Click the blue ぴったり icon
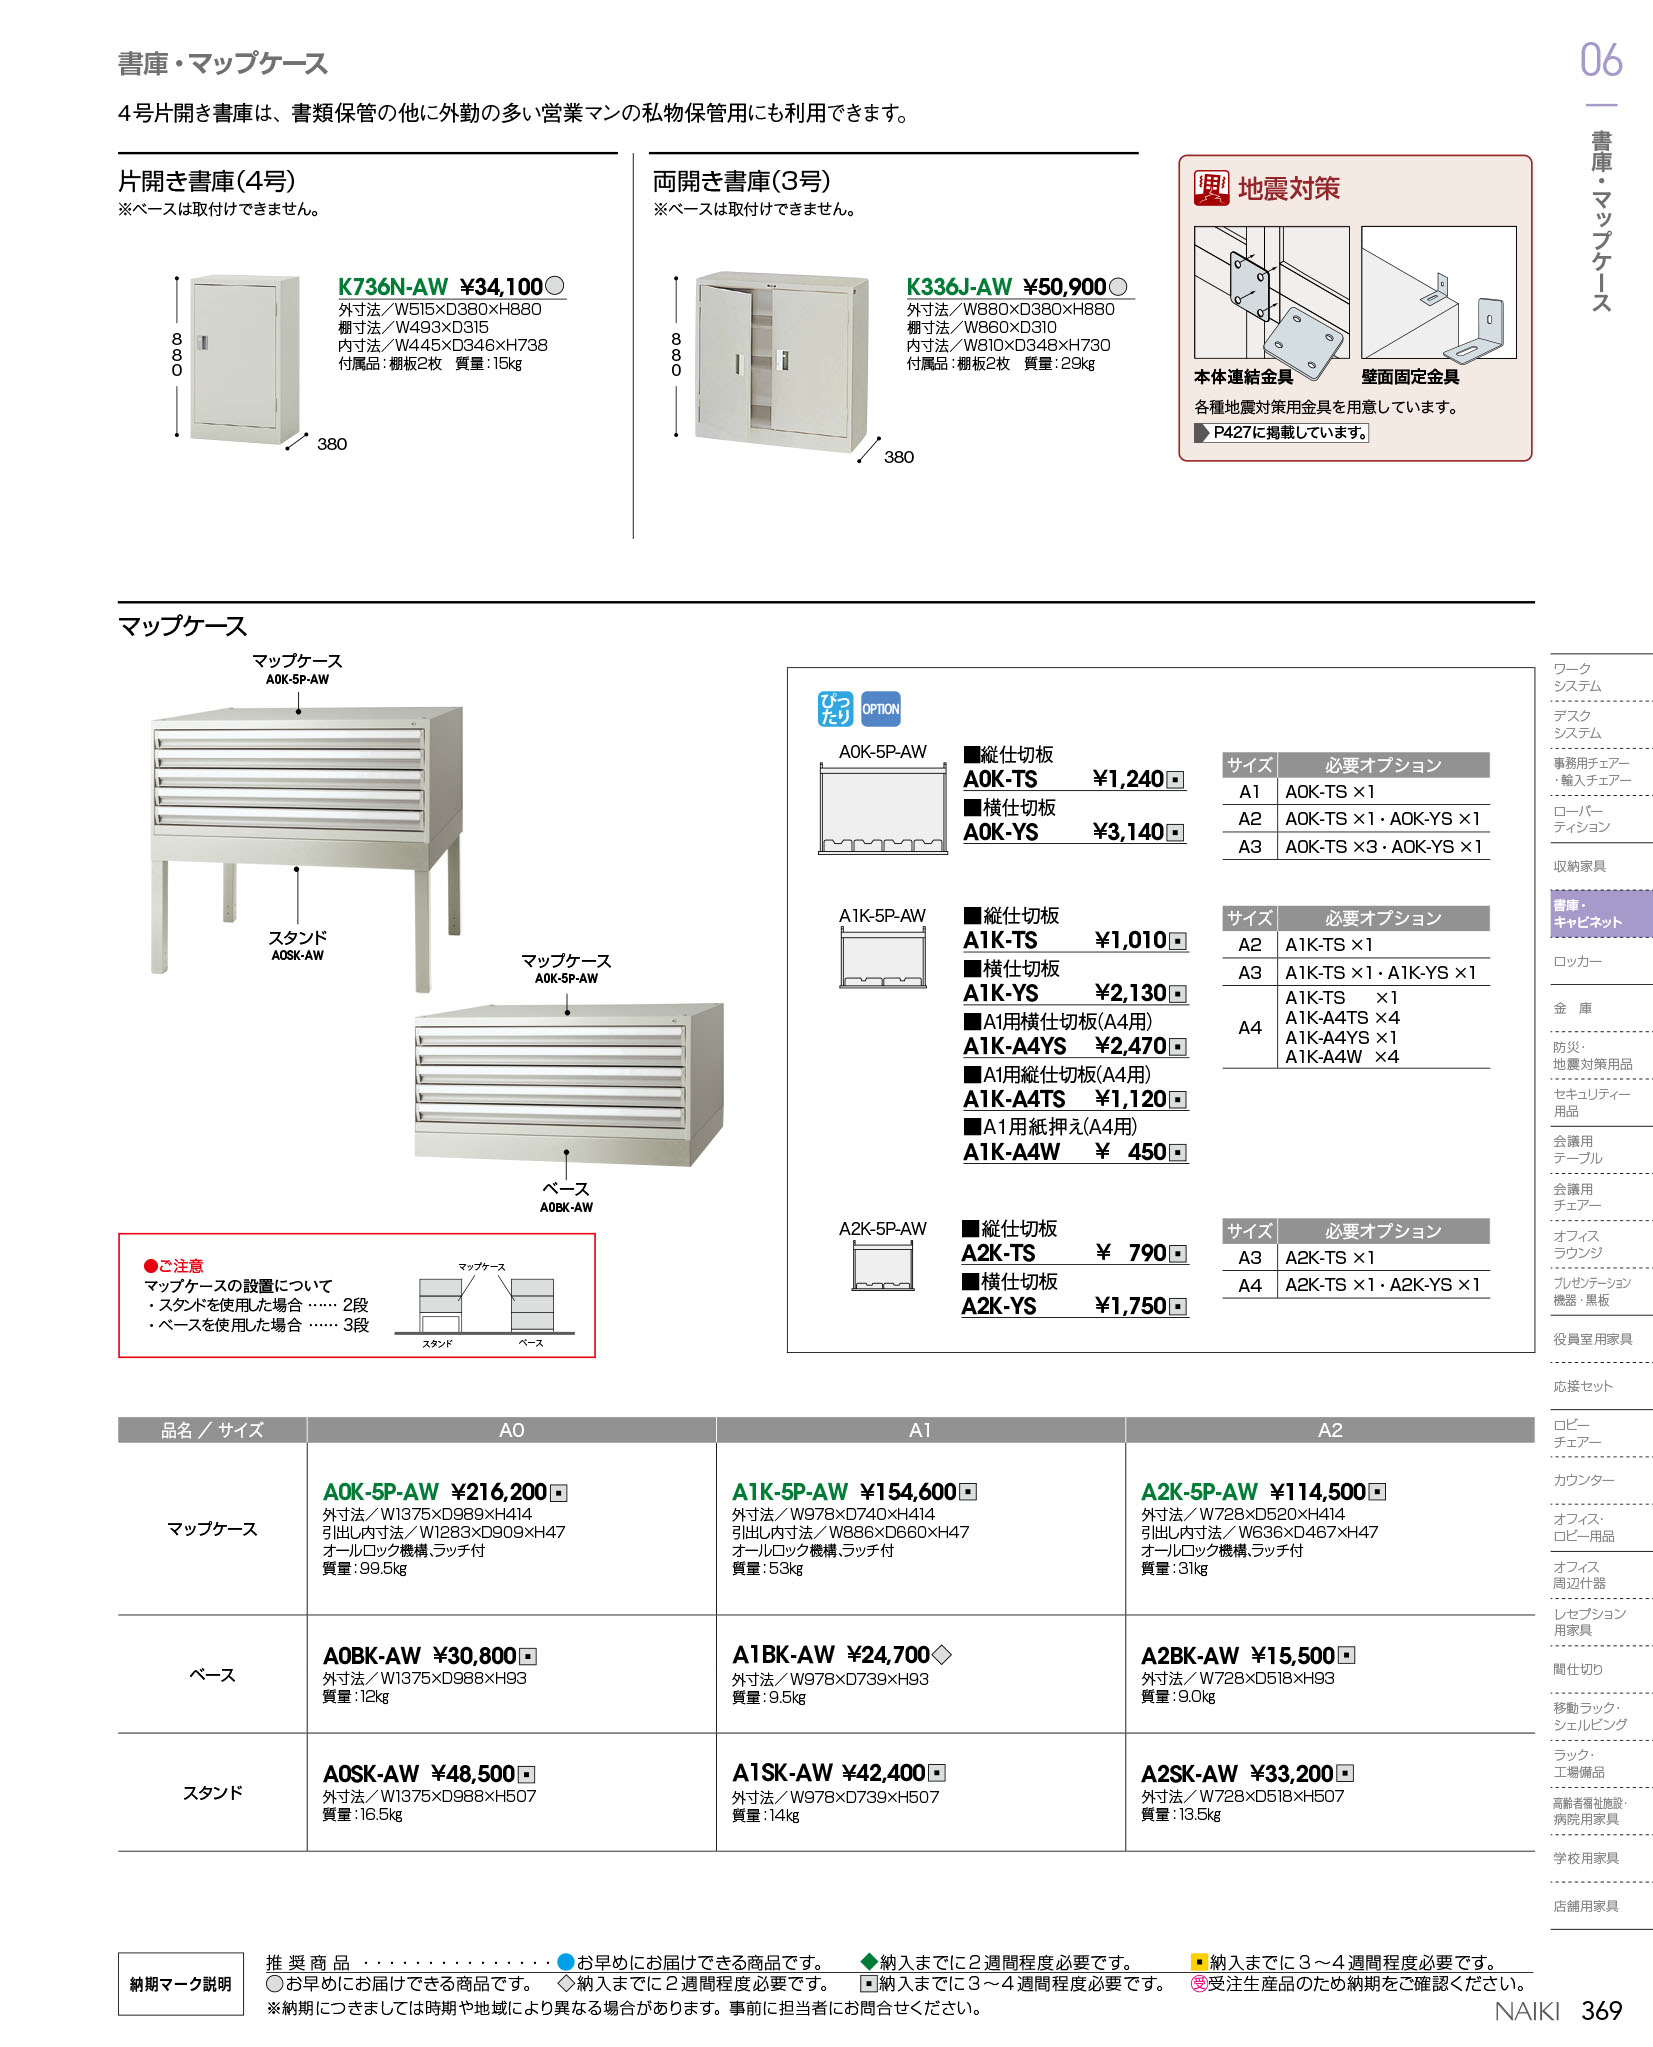Image resolution: width=1653 pixels, height=2047 pixels. coord(834,708)
